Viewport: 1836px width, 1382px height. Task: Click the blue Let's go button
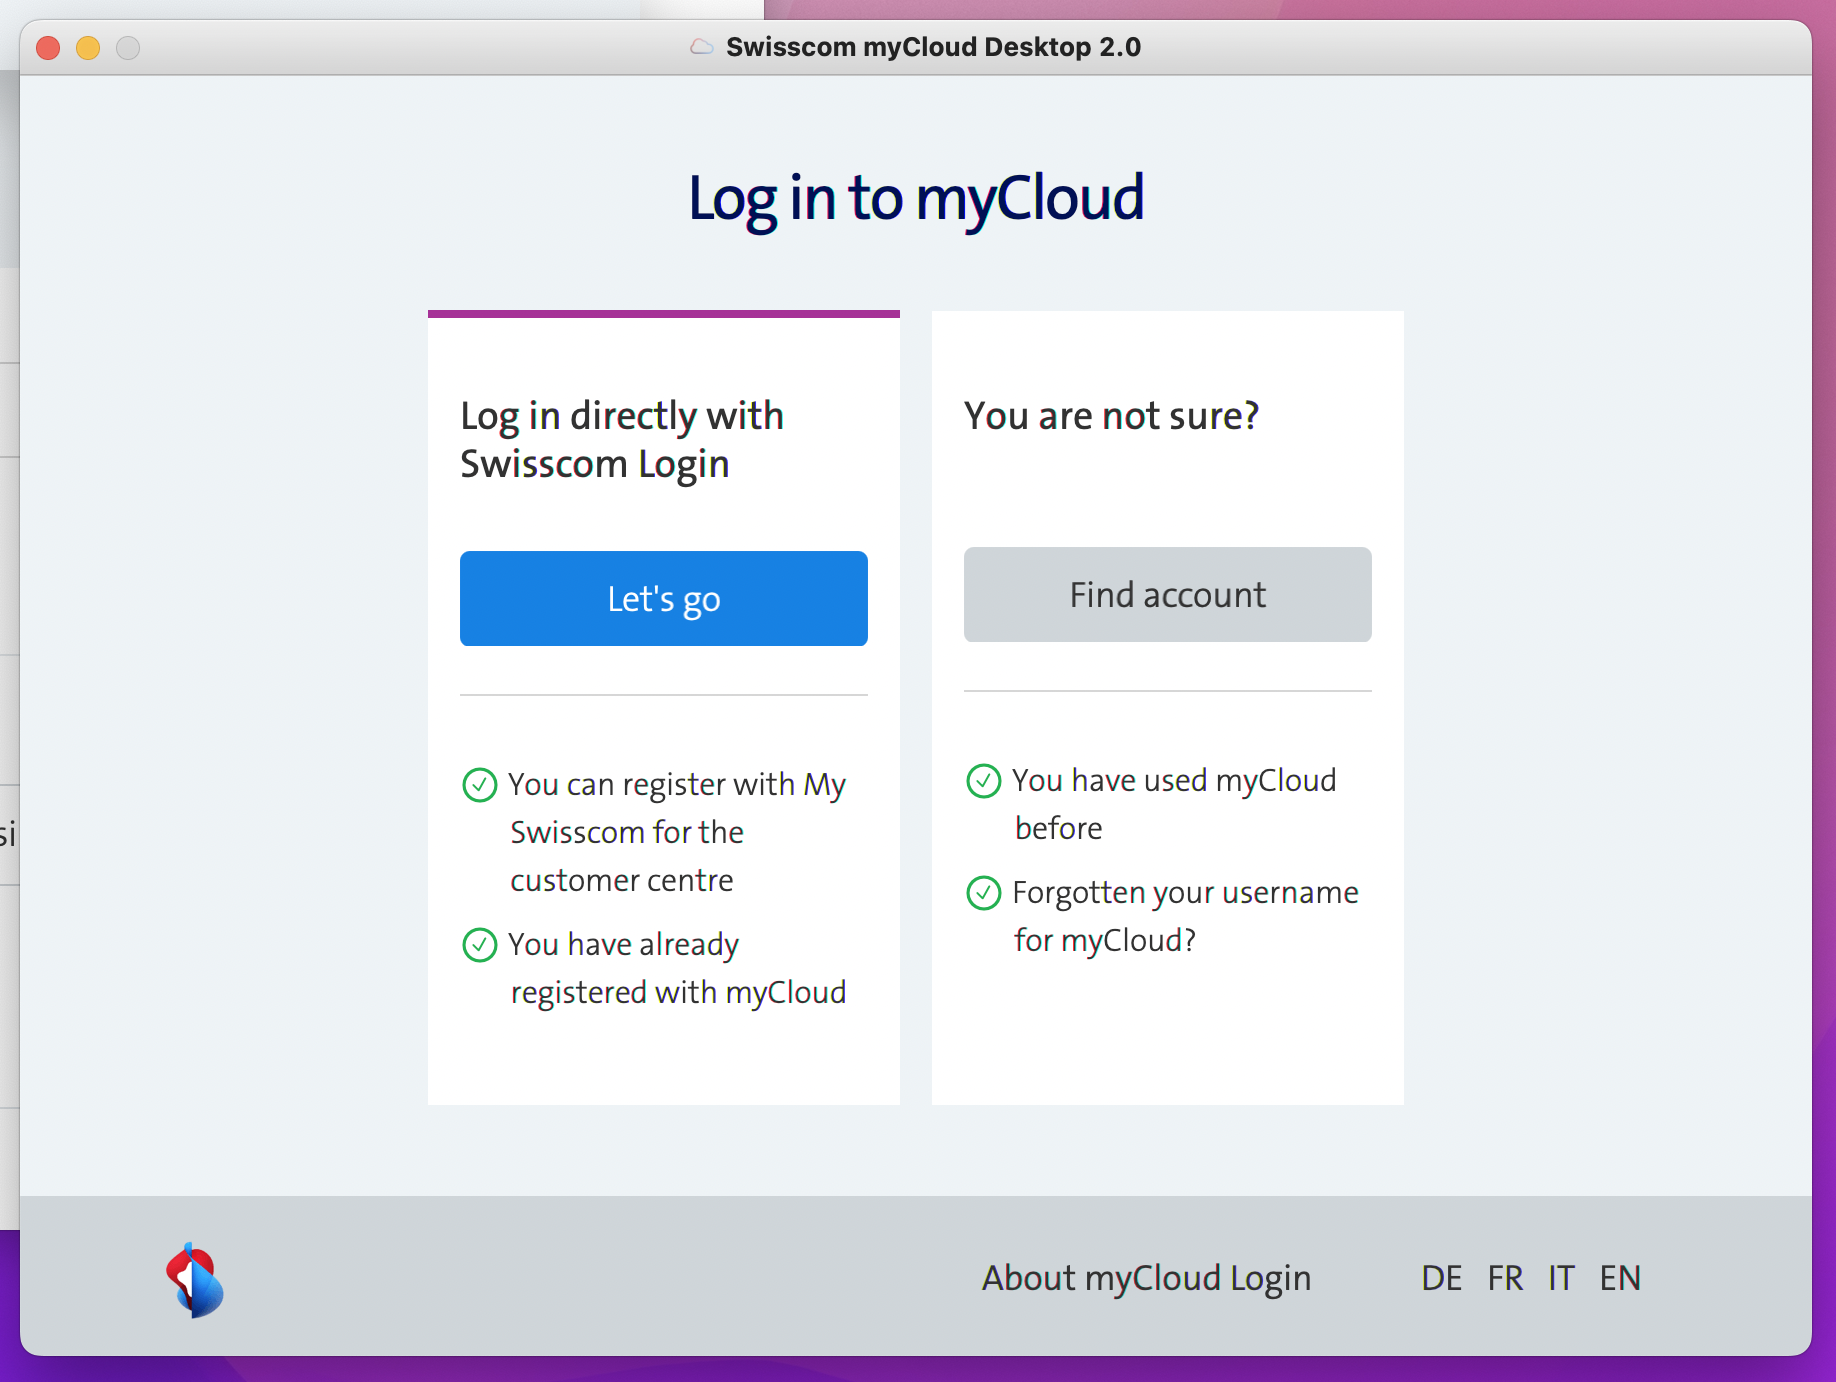(663, 598)
